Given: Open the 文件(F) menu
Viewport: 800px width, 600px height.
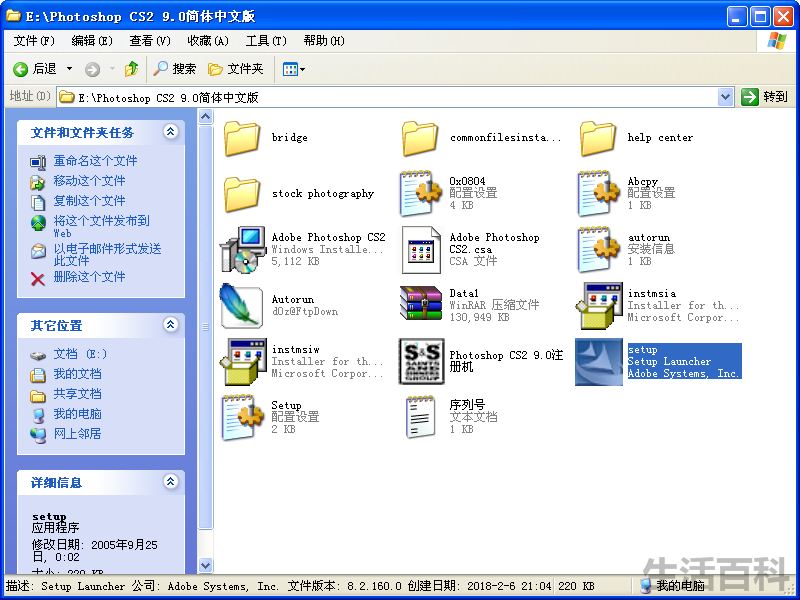Looking at the screenshot, I should [34, 41].
